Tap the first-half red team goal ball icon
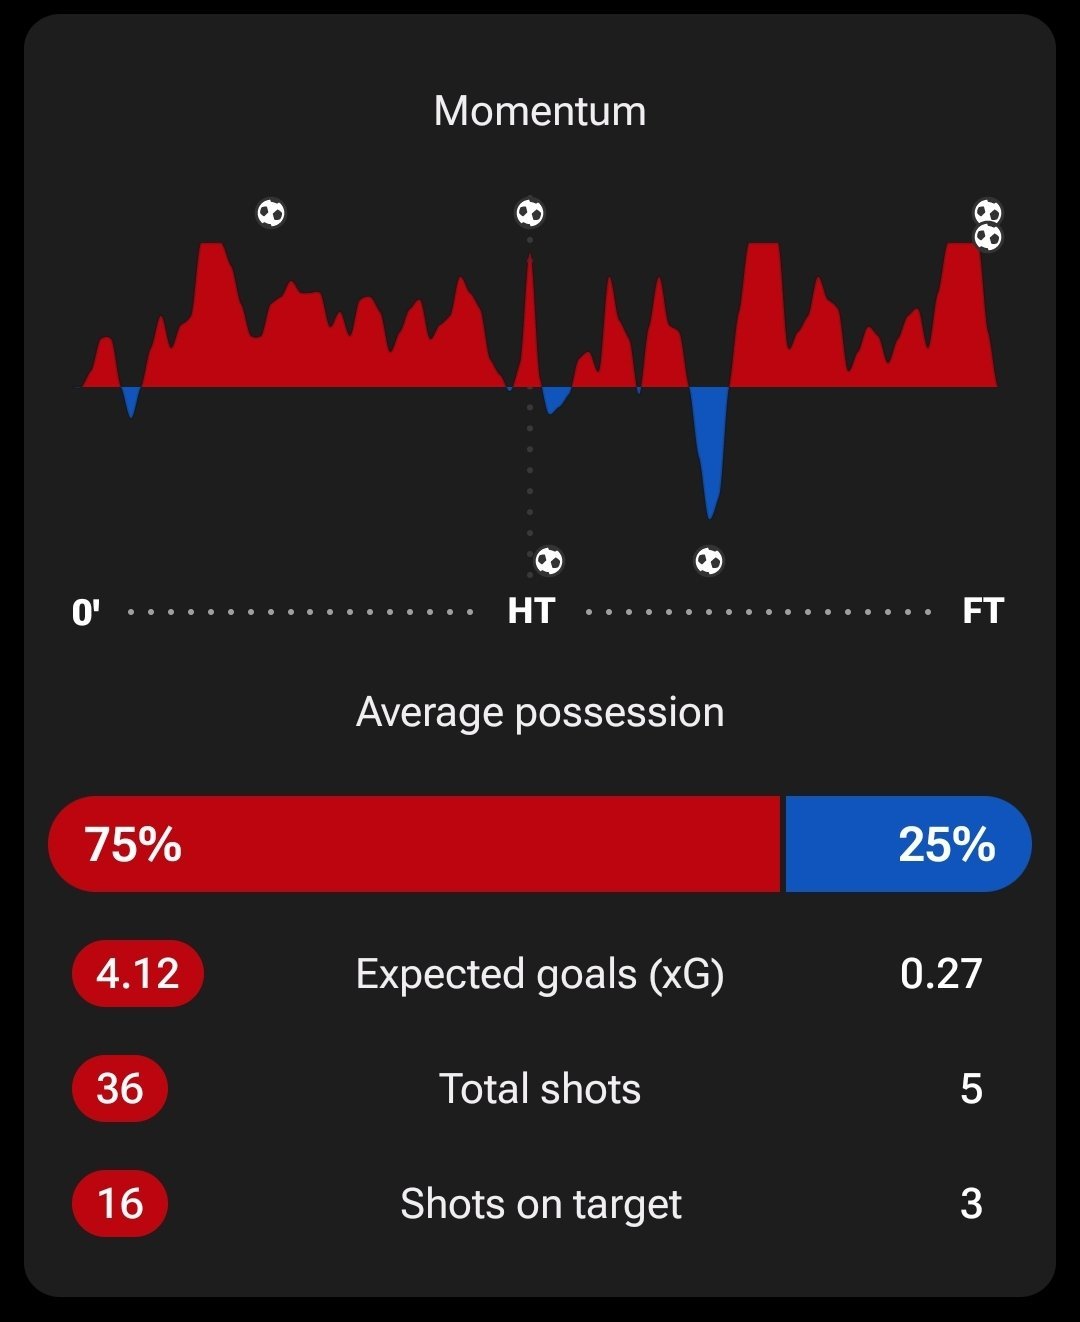The image size is (1080, 1322). [271, 213]
